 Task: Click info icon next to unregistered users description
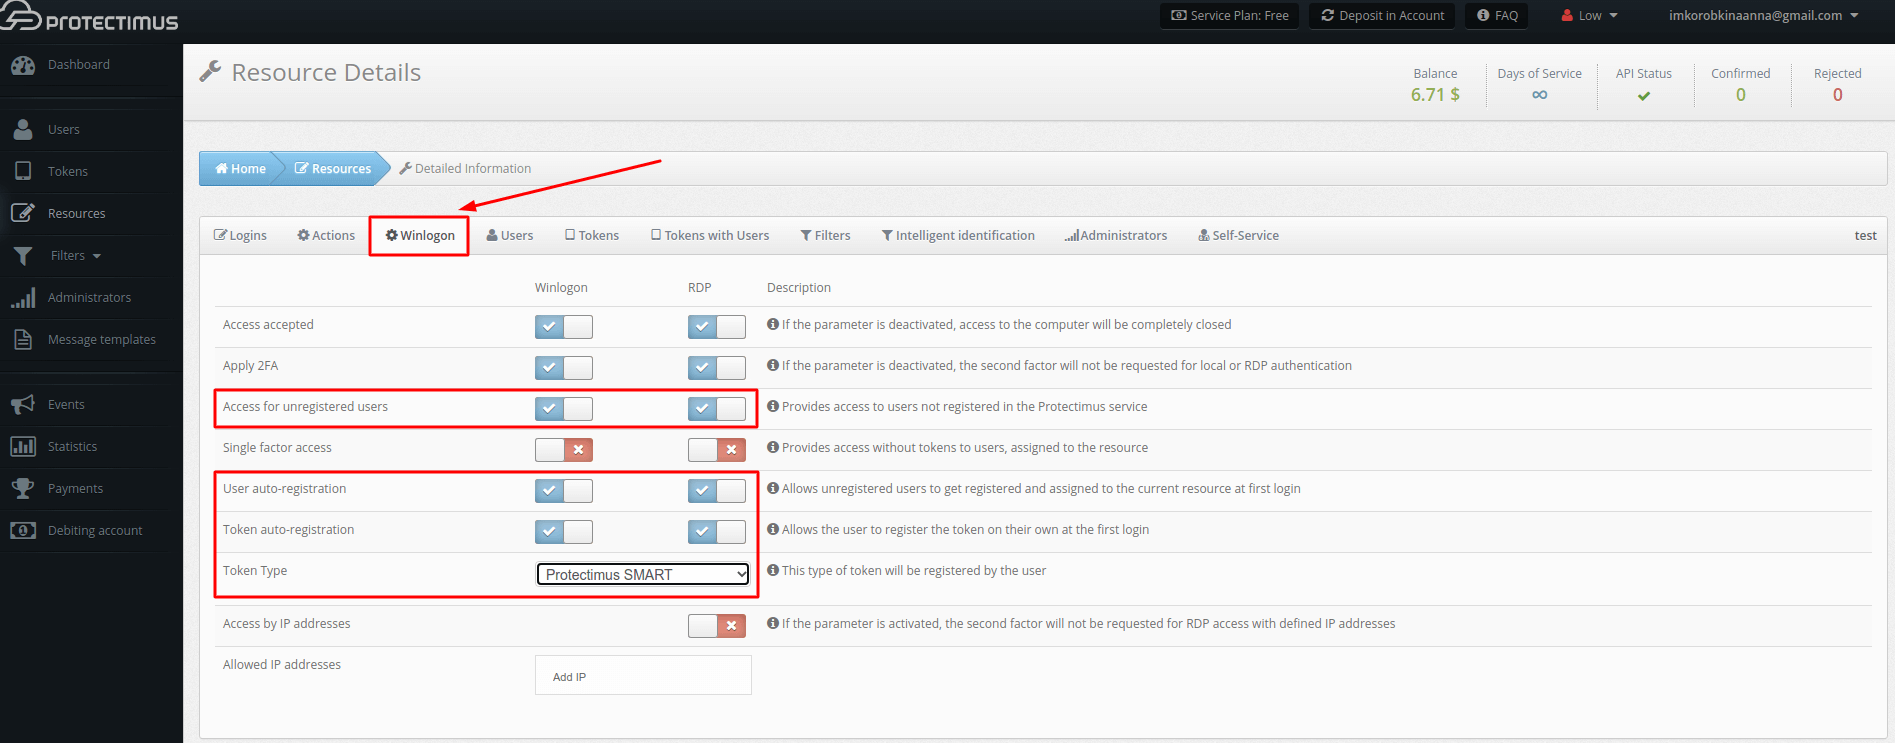pos(773,406)
